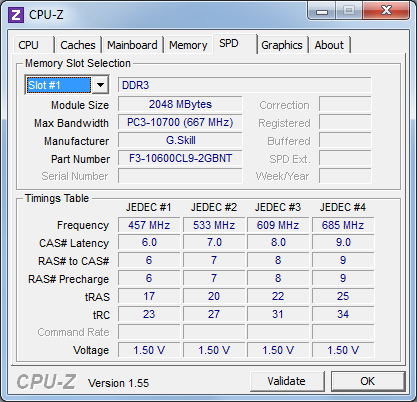Viewport: 417px width, 402px height.
Task: Click the Part Number field F3-10600CL9-2GBNT
Action: tap(180, 158)
